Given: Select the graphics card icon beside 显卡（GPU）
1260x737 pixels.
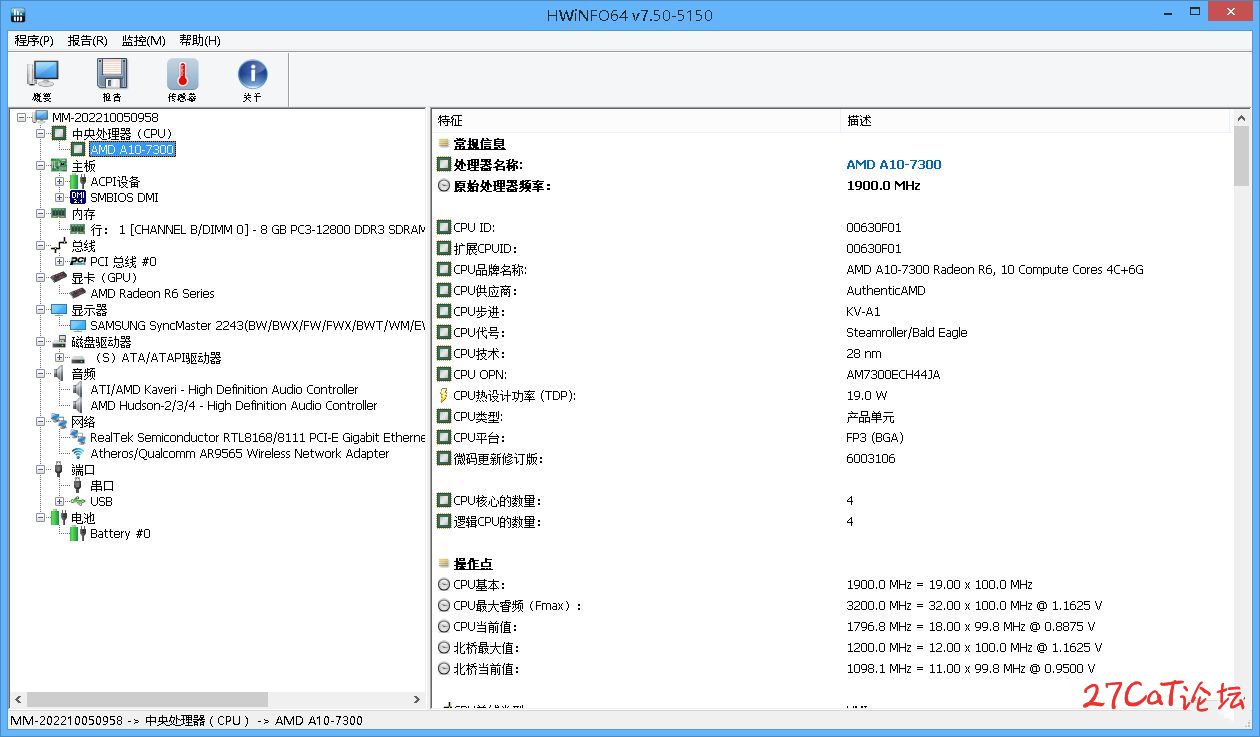Looking at the screenshot, I should (60, 277).
